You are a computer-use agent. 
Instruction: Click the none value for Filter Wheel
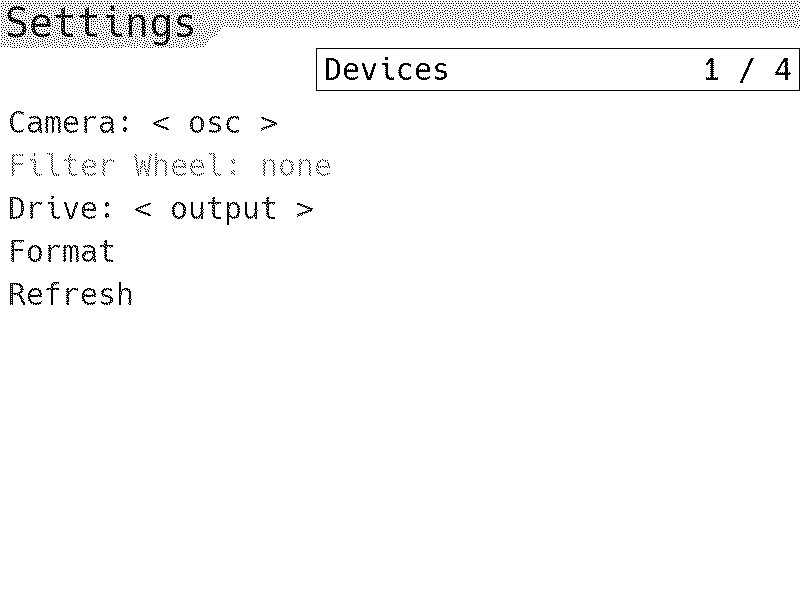(296, 167)
